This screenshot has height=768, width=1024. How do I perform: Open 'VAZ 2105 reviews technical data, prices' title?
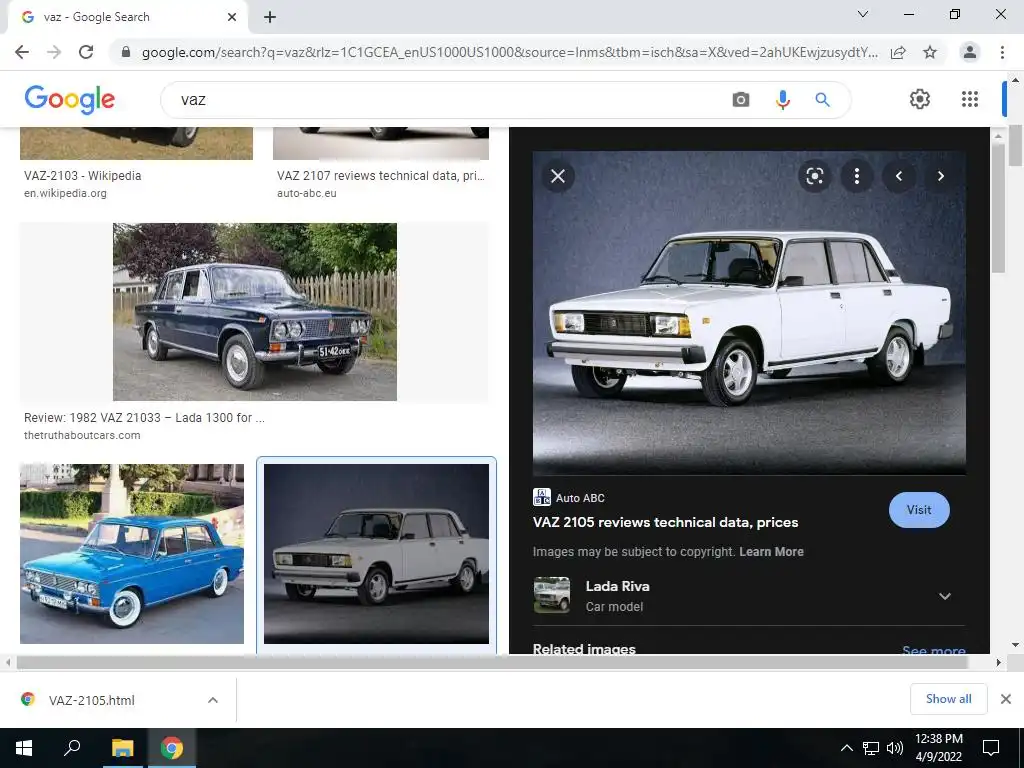(665, 522)
